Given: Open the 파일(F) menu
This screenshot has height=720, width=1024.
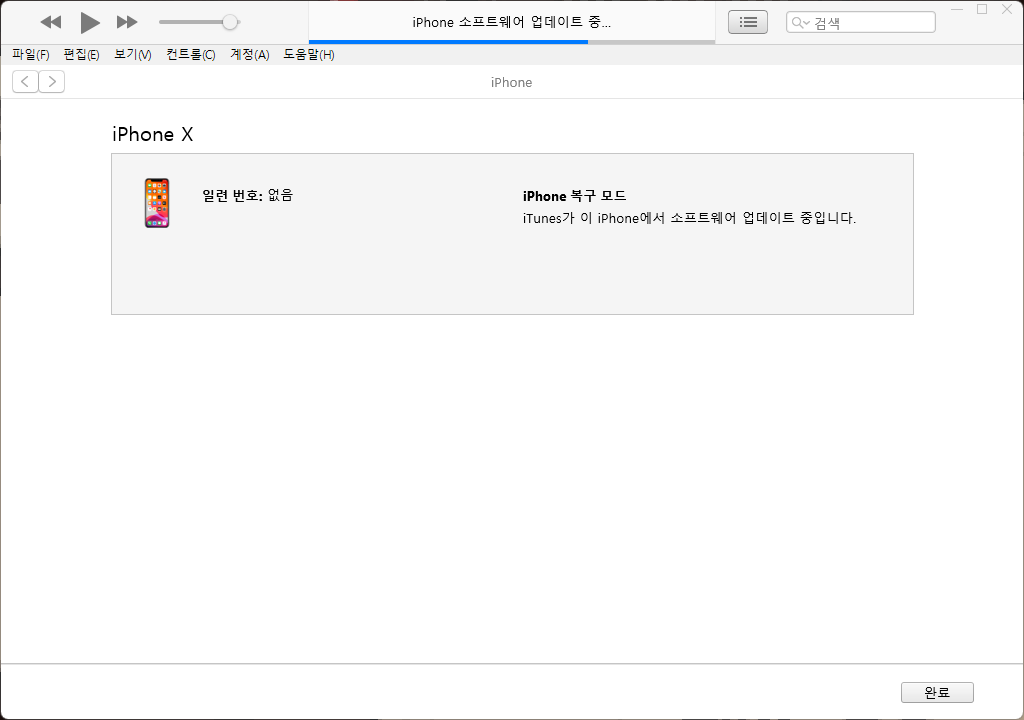Looking at the screenshot, I should pyautogui.click(x=31, y=55).
